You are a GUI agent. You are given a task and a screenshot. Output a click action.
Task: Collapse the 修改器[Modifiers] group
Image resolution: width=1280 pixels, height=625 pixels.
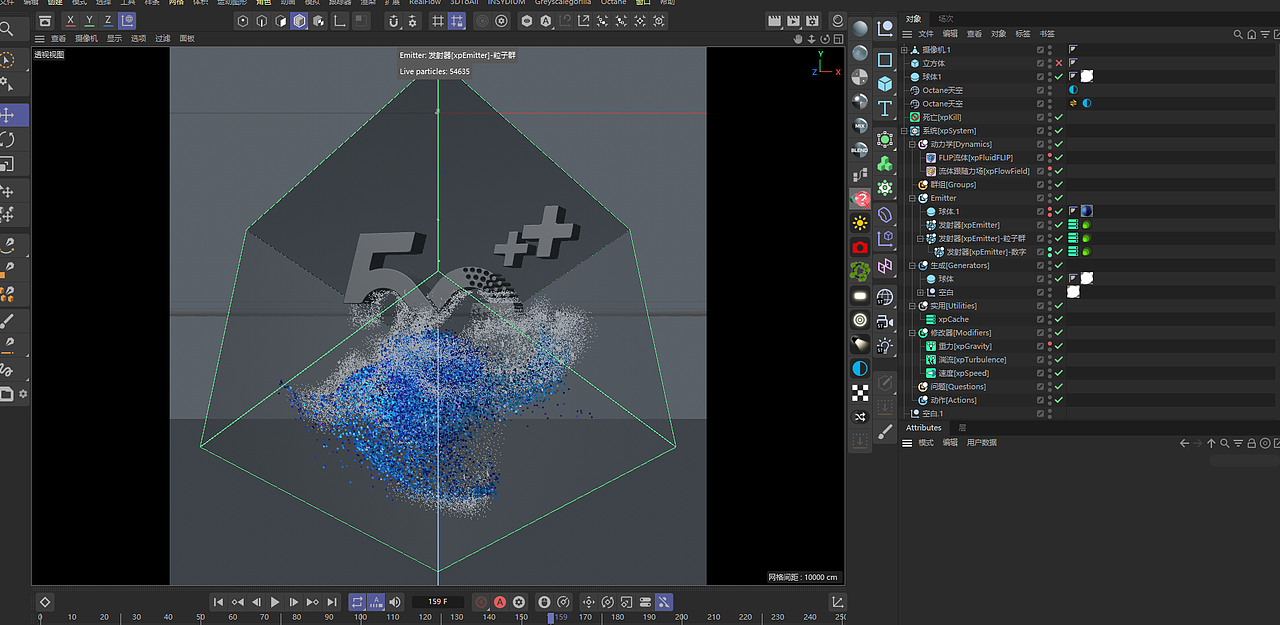pos(912,332)
